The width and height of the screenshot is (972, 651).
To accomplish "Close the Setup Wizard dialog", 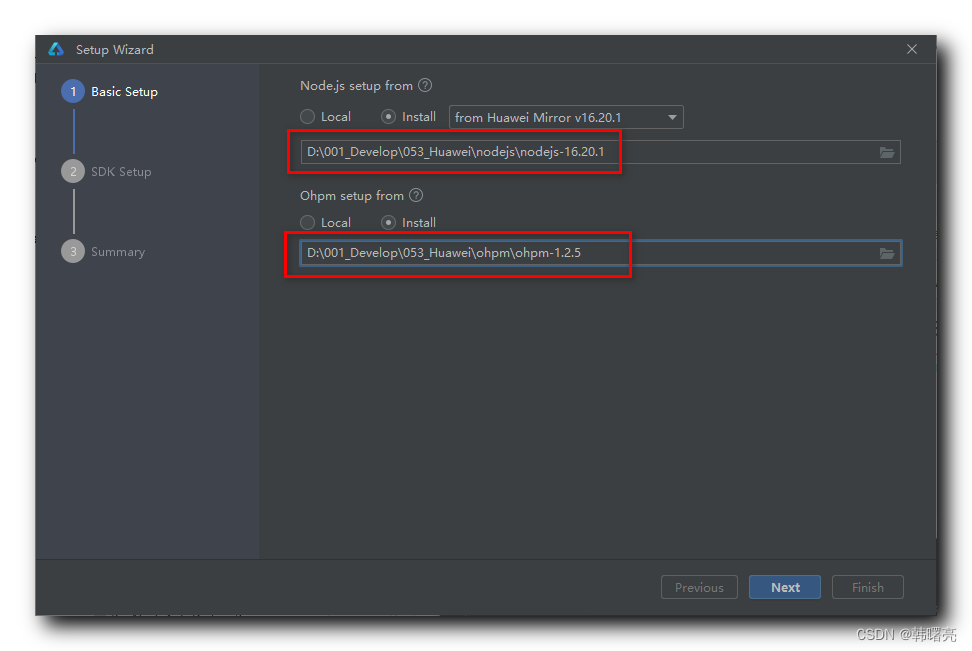I will coord(911,49).
